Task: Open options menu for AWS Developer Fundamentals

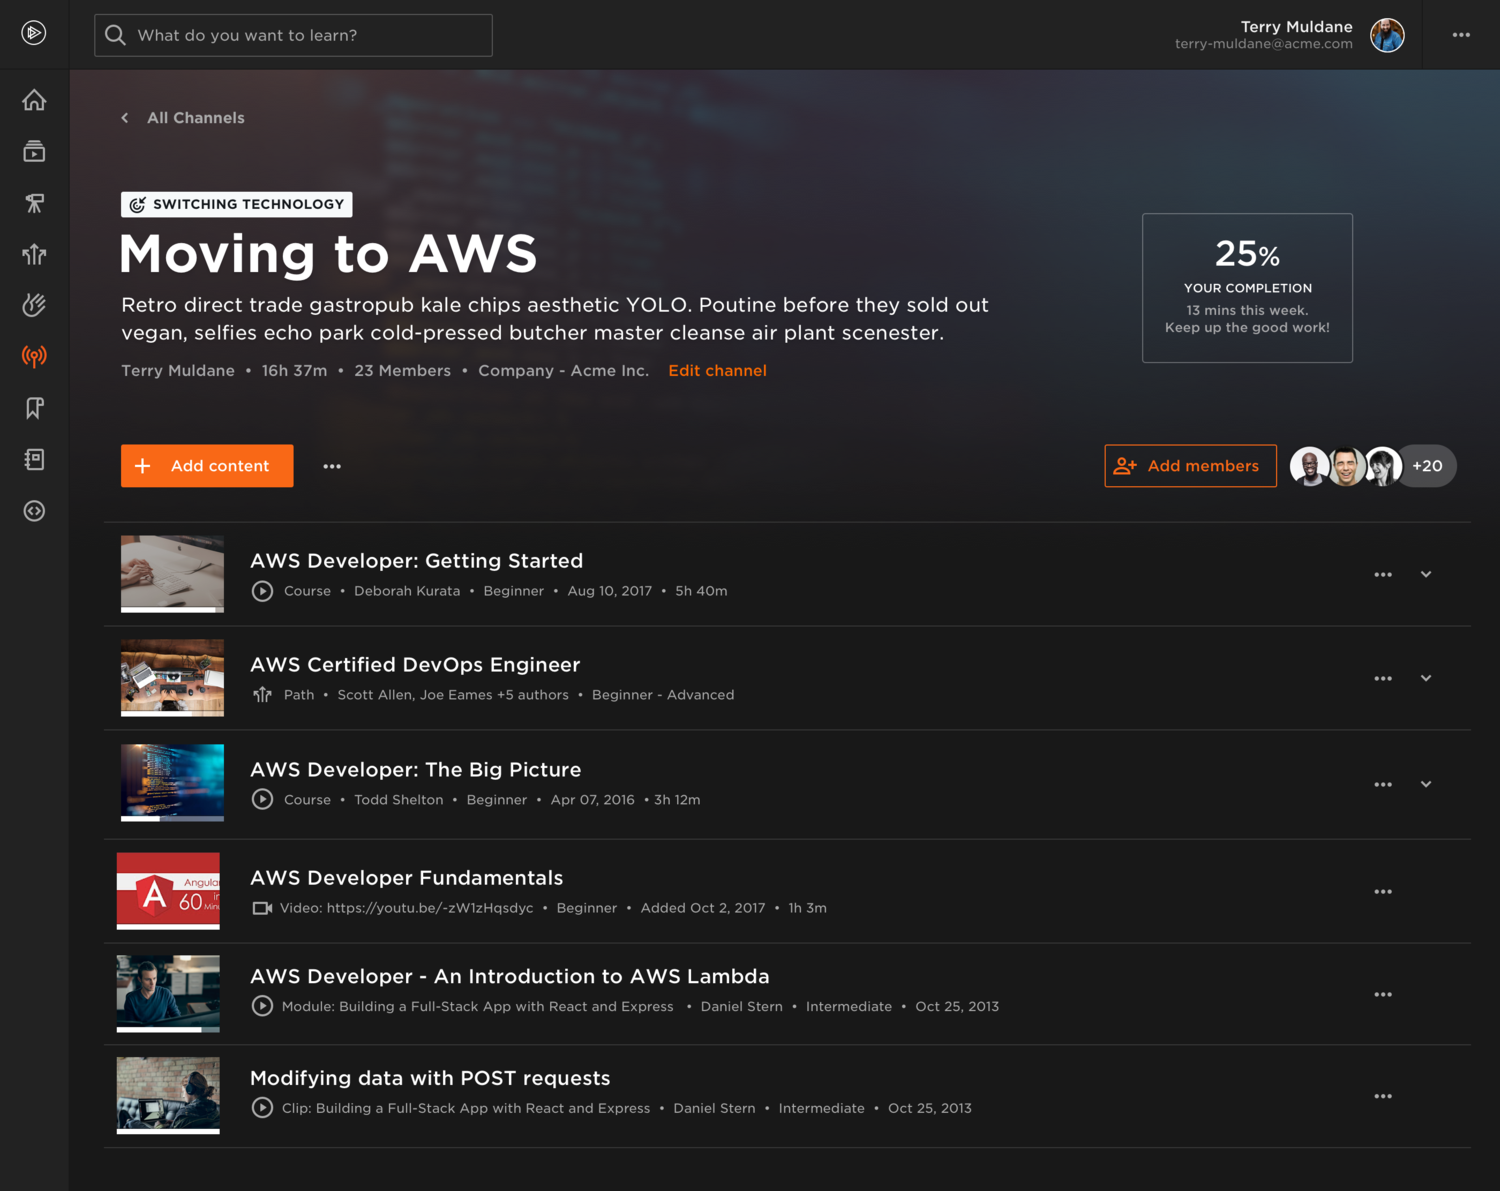Action: click(x=1383, y=891)
